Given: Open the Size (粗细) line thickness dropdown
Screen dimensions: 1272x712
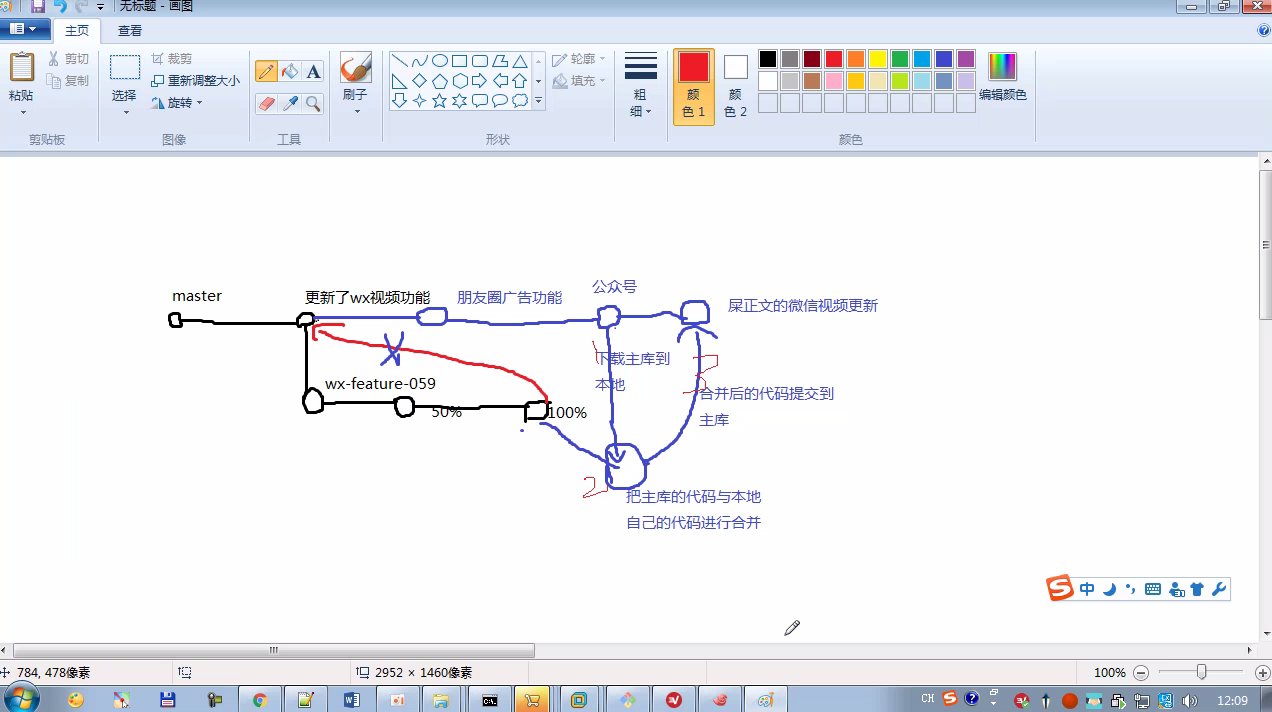Looking at the screenshot, I should (641, 86).
